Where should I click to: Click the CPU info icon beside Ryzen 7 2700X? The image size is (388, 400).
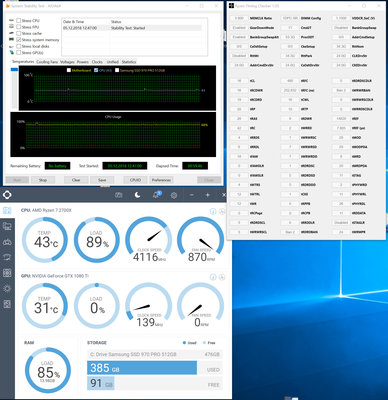coord(213,211)
